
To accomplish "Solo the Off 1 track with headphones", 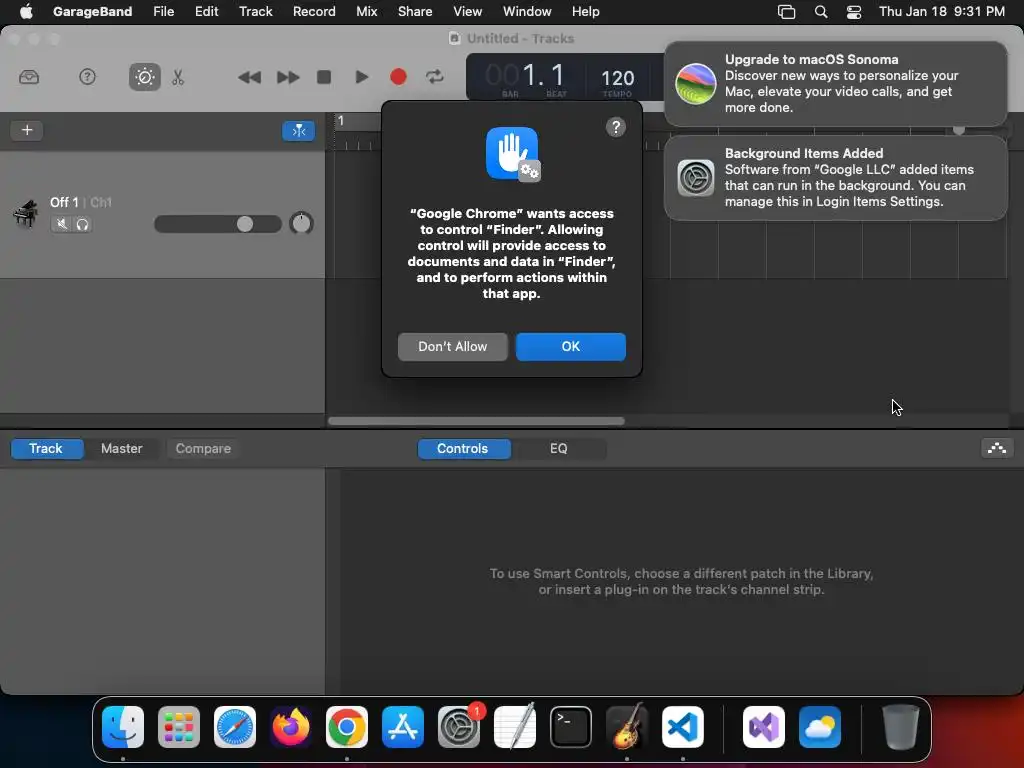I will (82, 224).
